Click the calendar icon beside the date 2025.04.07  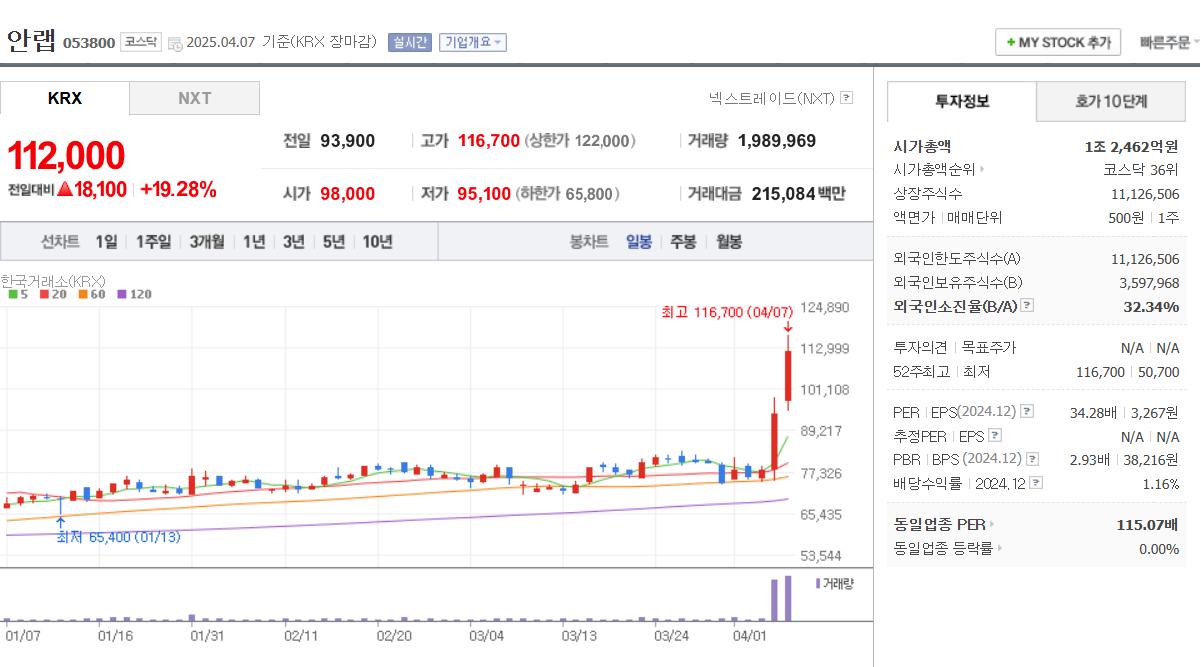pos(175,44)
